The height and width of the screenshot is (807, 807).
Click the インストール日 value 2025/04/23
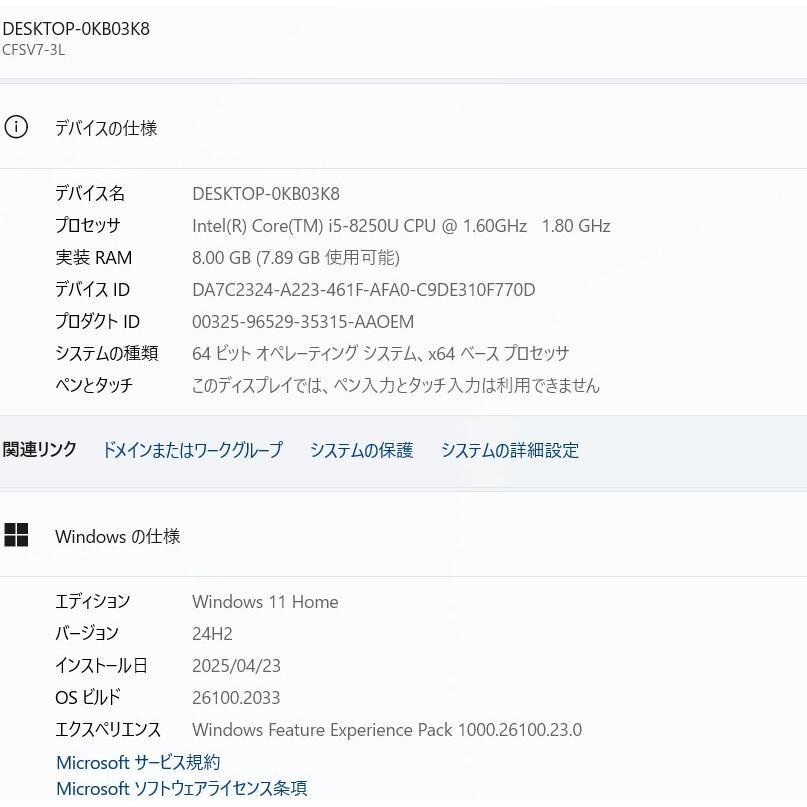tap(236, 666)
